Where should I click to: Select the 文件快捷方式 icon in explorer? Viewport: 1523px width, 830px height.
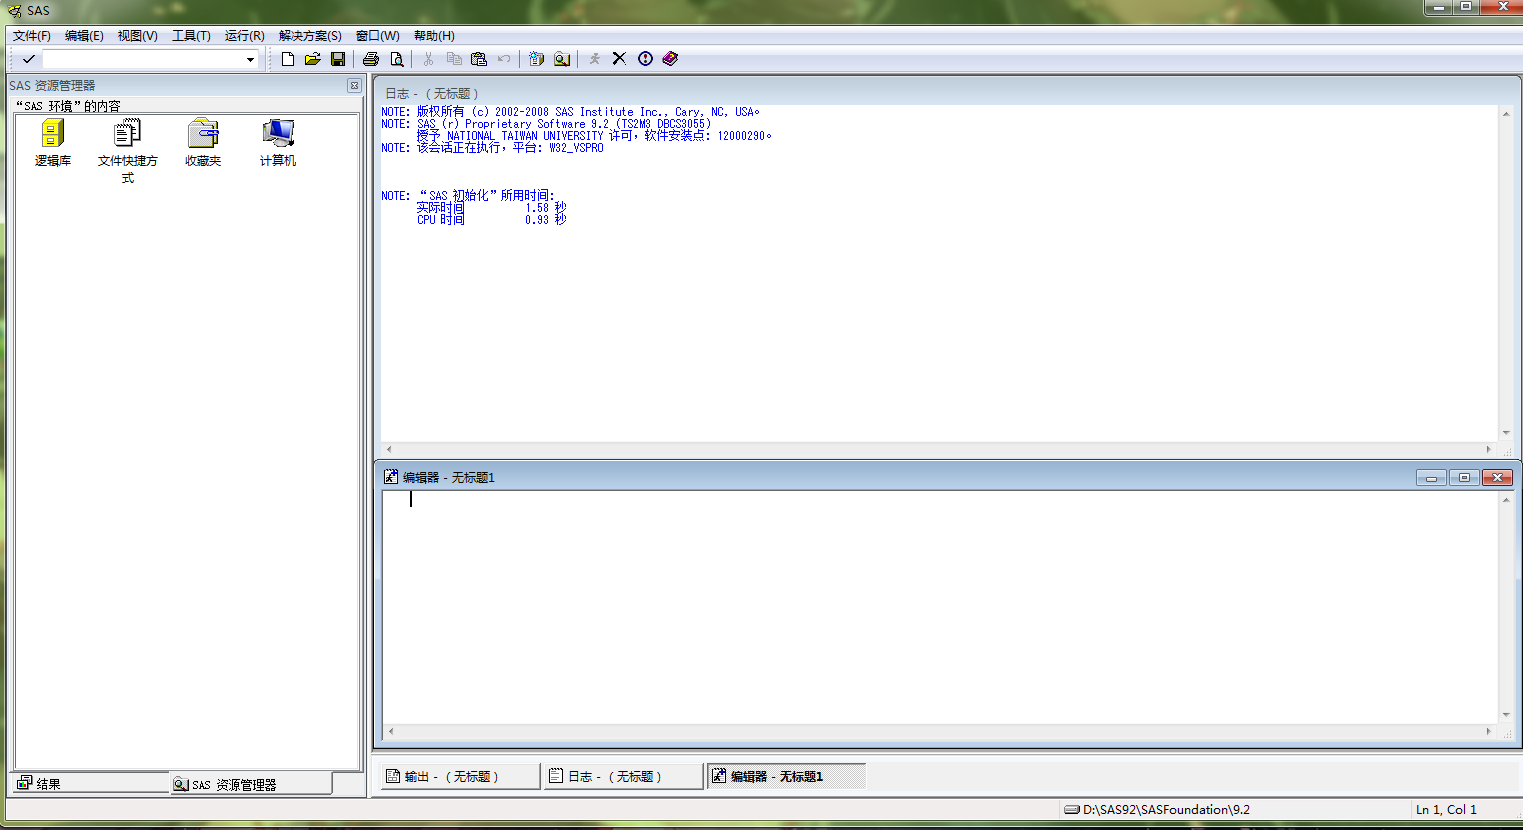coord(128,151)
